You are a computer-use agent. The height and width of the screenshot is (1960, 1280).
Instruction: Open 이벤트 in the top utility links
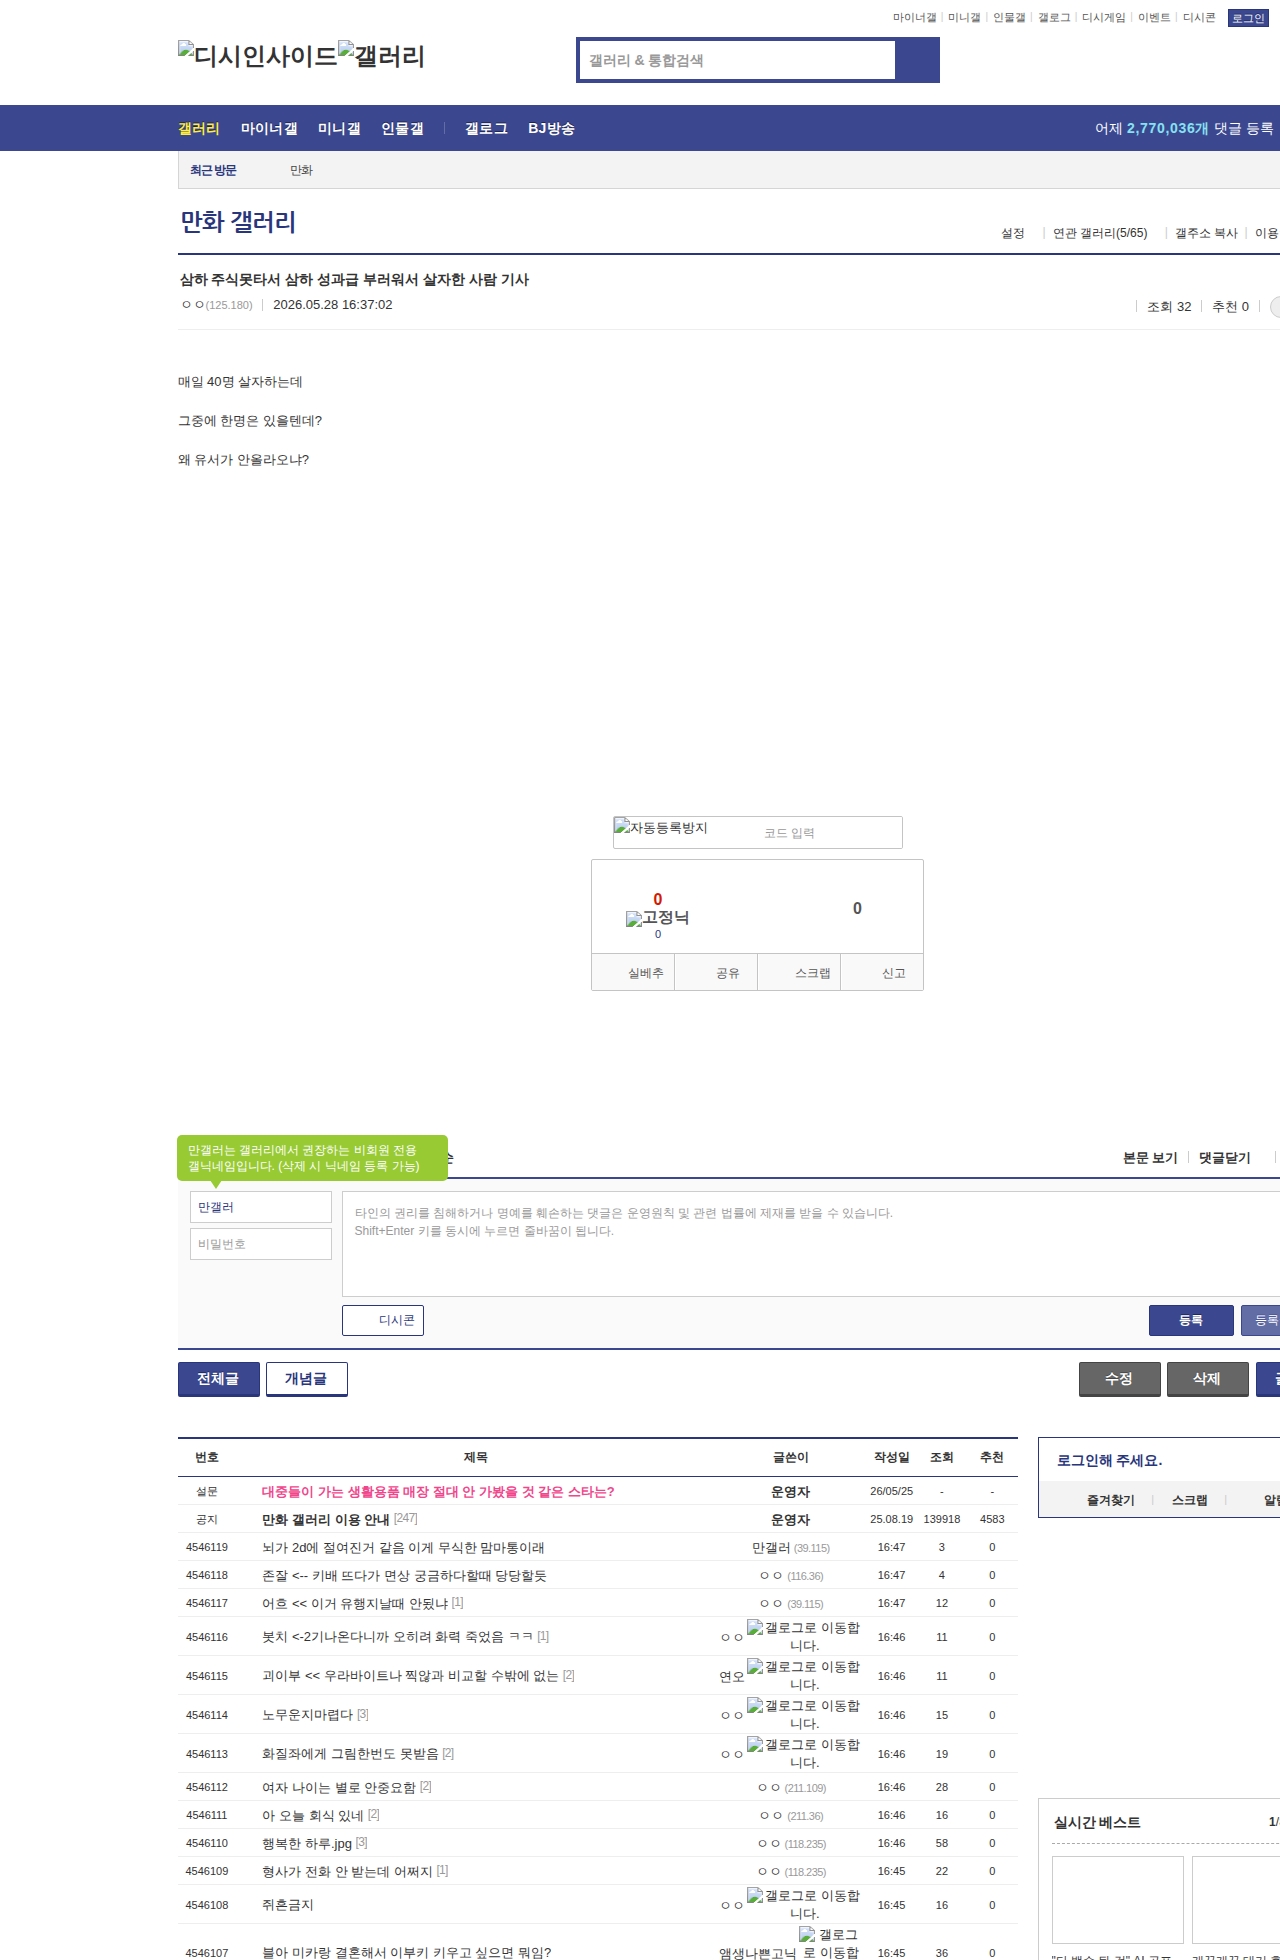coord(1154,18)
